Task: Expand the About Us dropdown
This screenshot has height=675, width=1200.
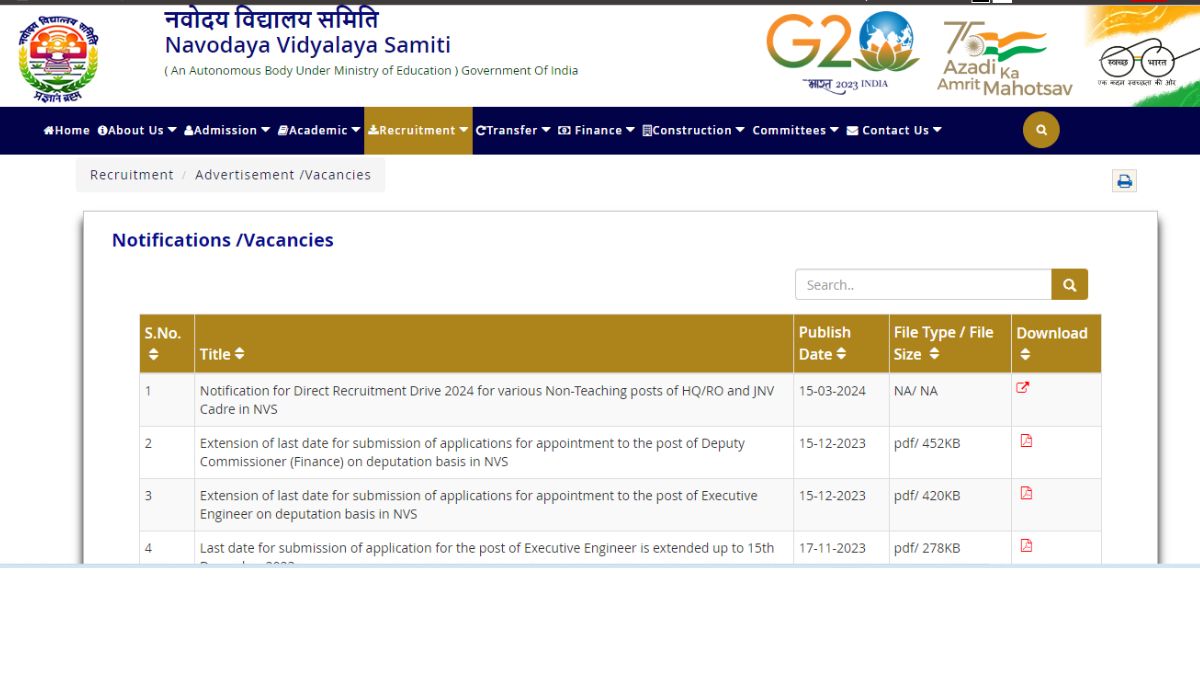Action: (135, 130)
